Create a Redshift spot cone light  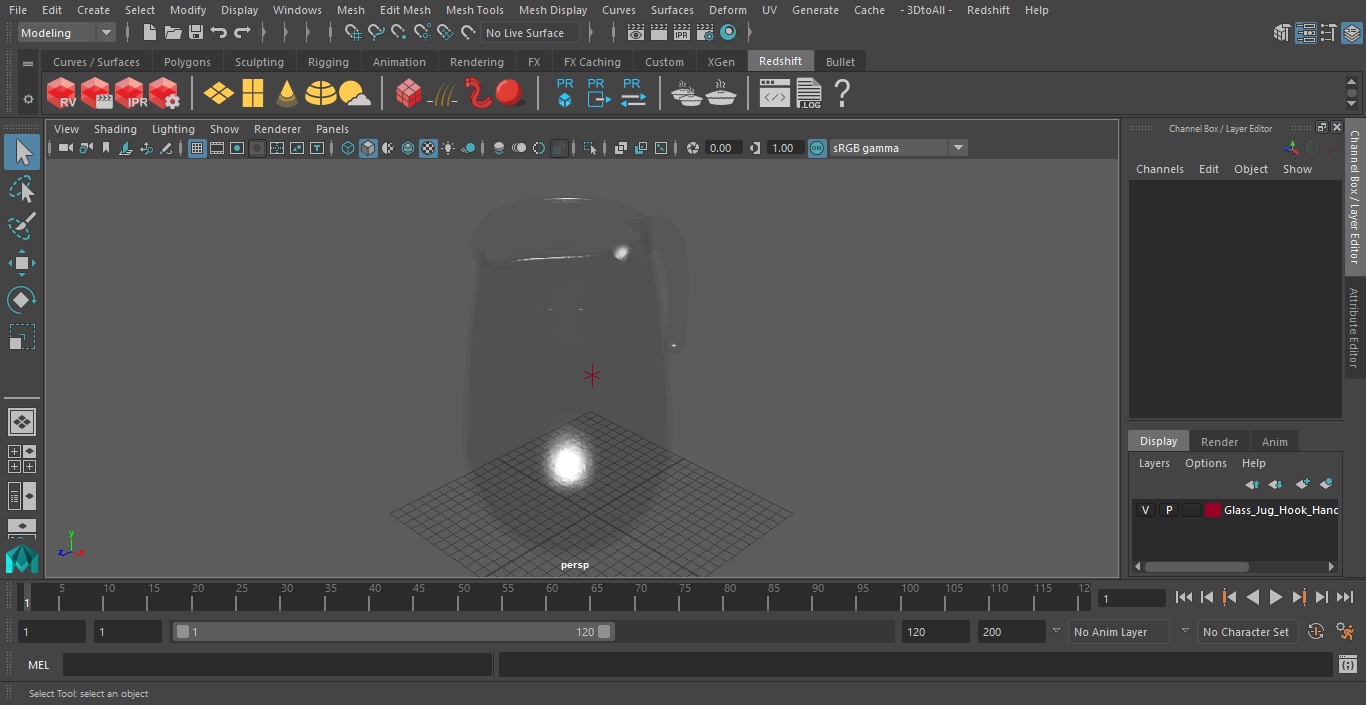point(287,94)
